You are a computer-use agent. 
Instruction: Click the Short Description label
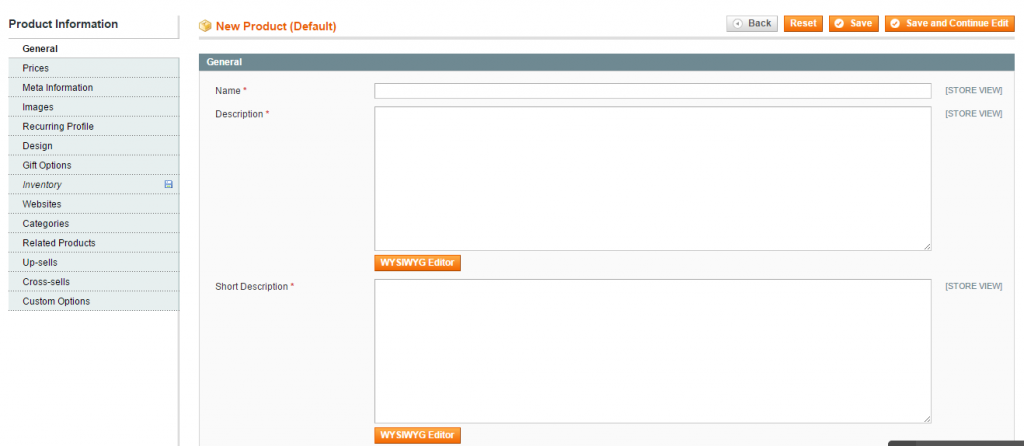(255, 287)
